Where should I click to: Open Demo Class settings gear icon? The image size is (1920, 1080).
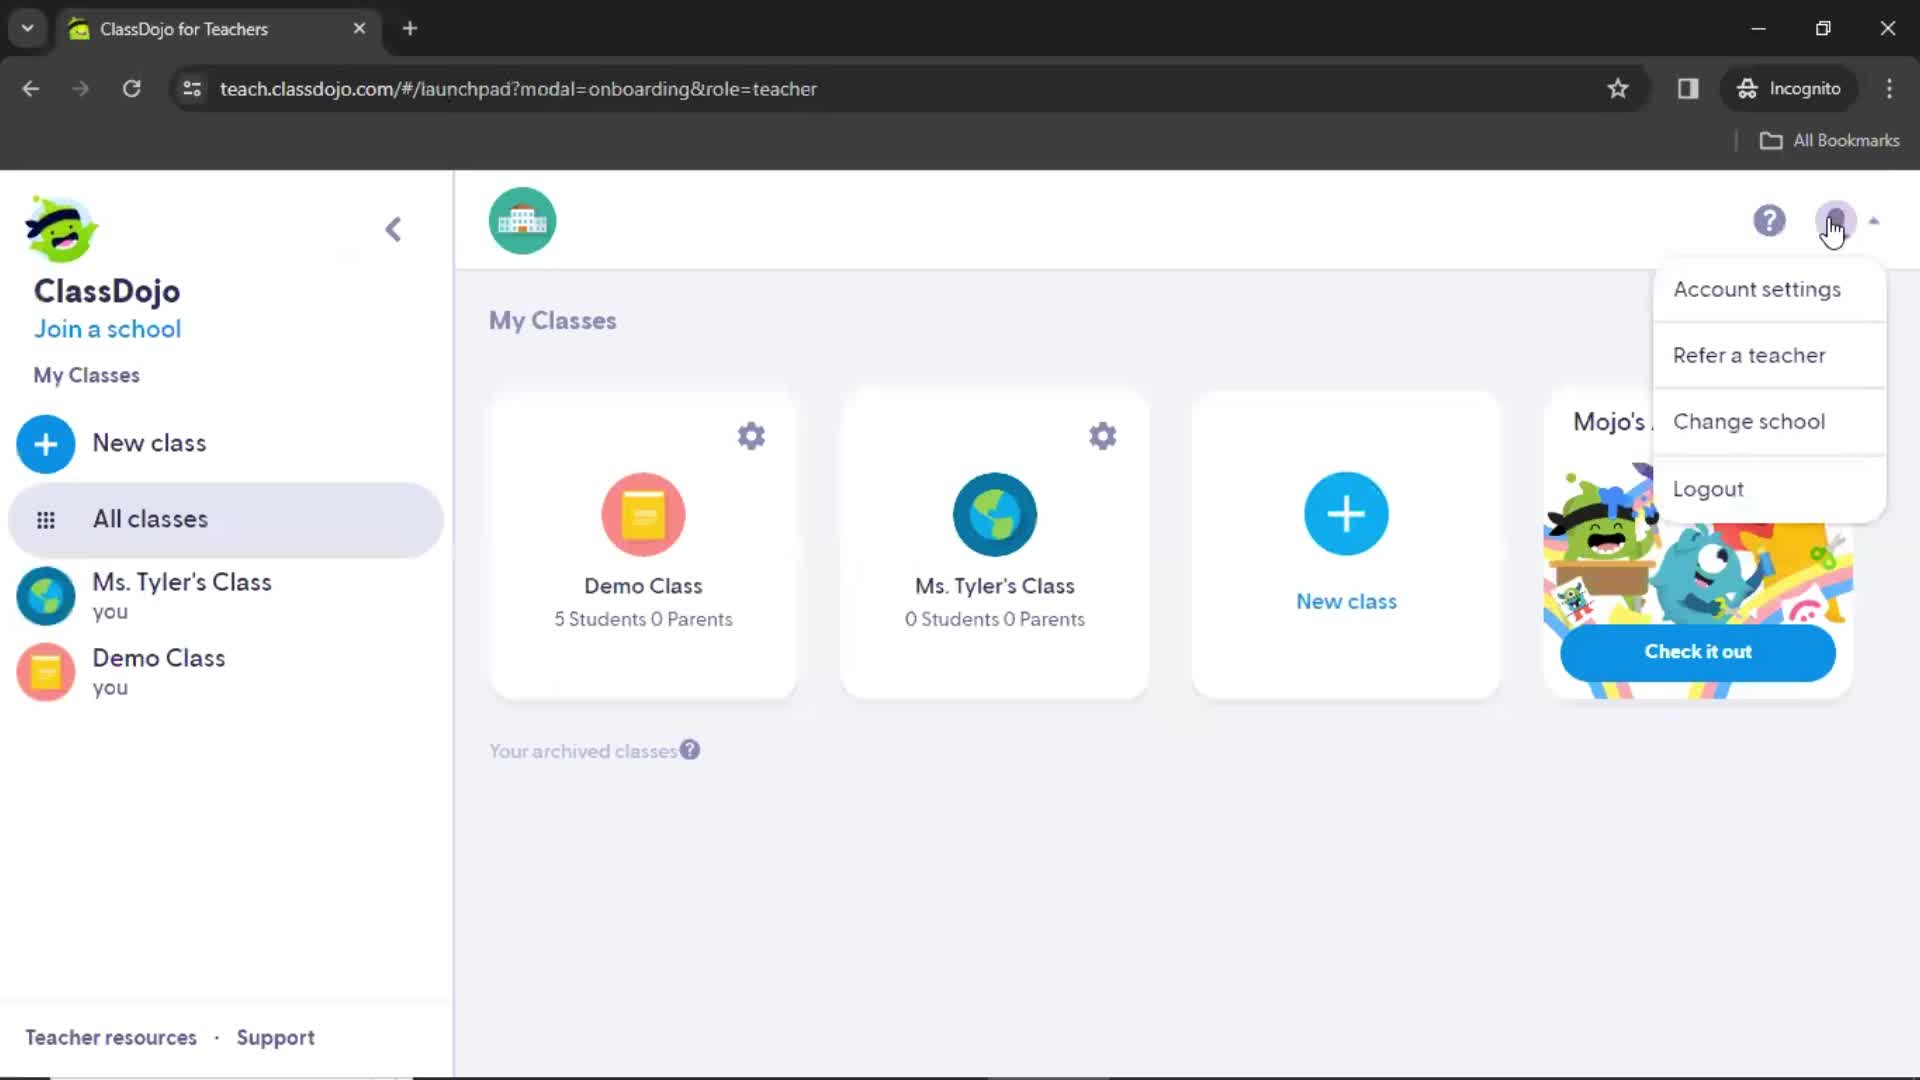point(750,435)
